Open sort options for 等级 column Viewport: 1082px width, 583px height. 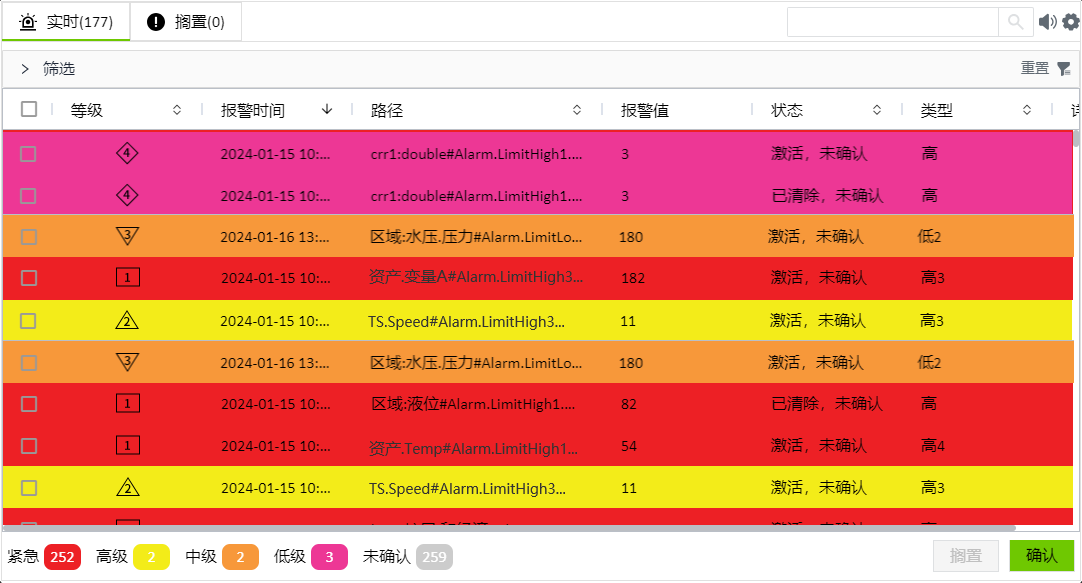coord(177,110)
